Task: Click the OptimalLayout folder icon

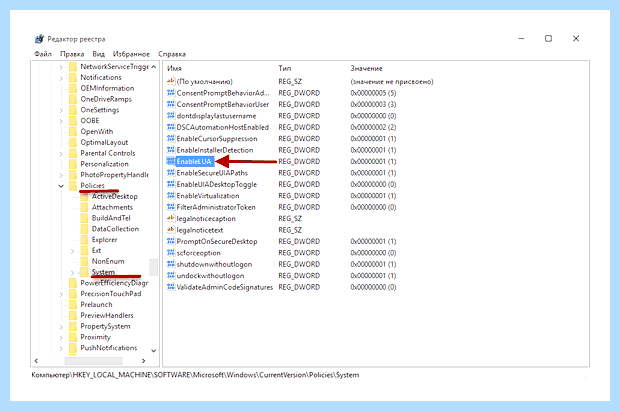Action: pyautogui.click(x=73, y=142)
